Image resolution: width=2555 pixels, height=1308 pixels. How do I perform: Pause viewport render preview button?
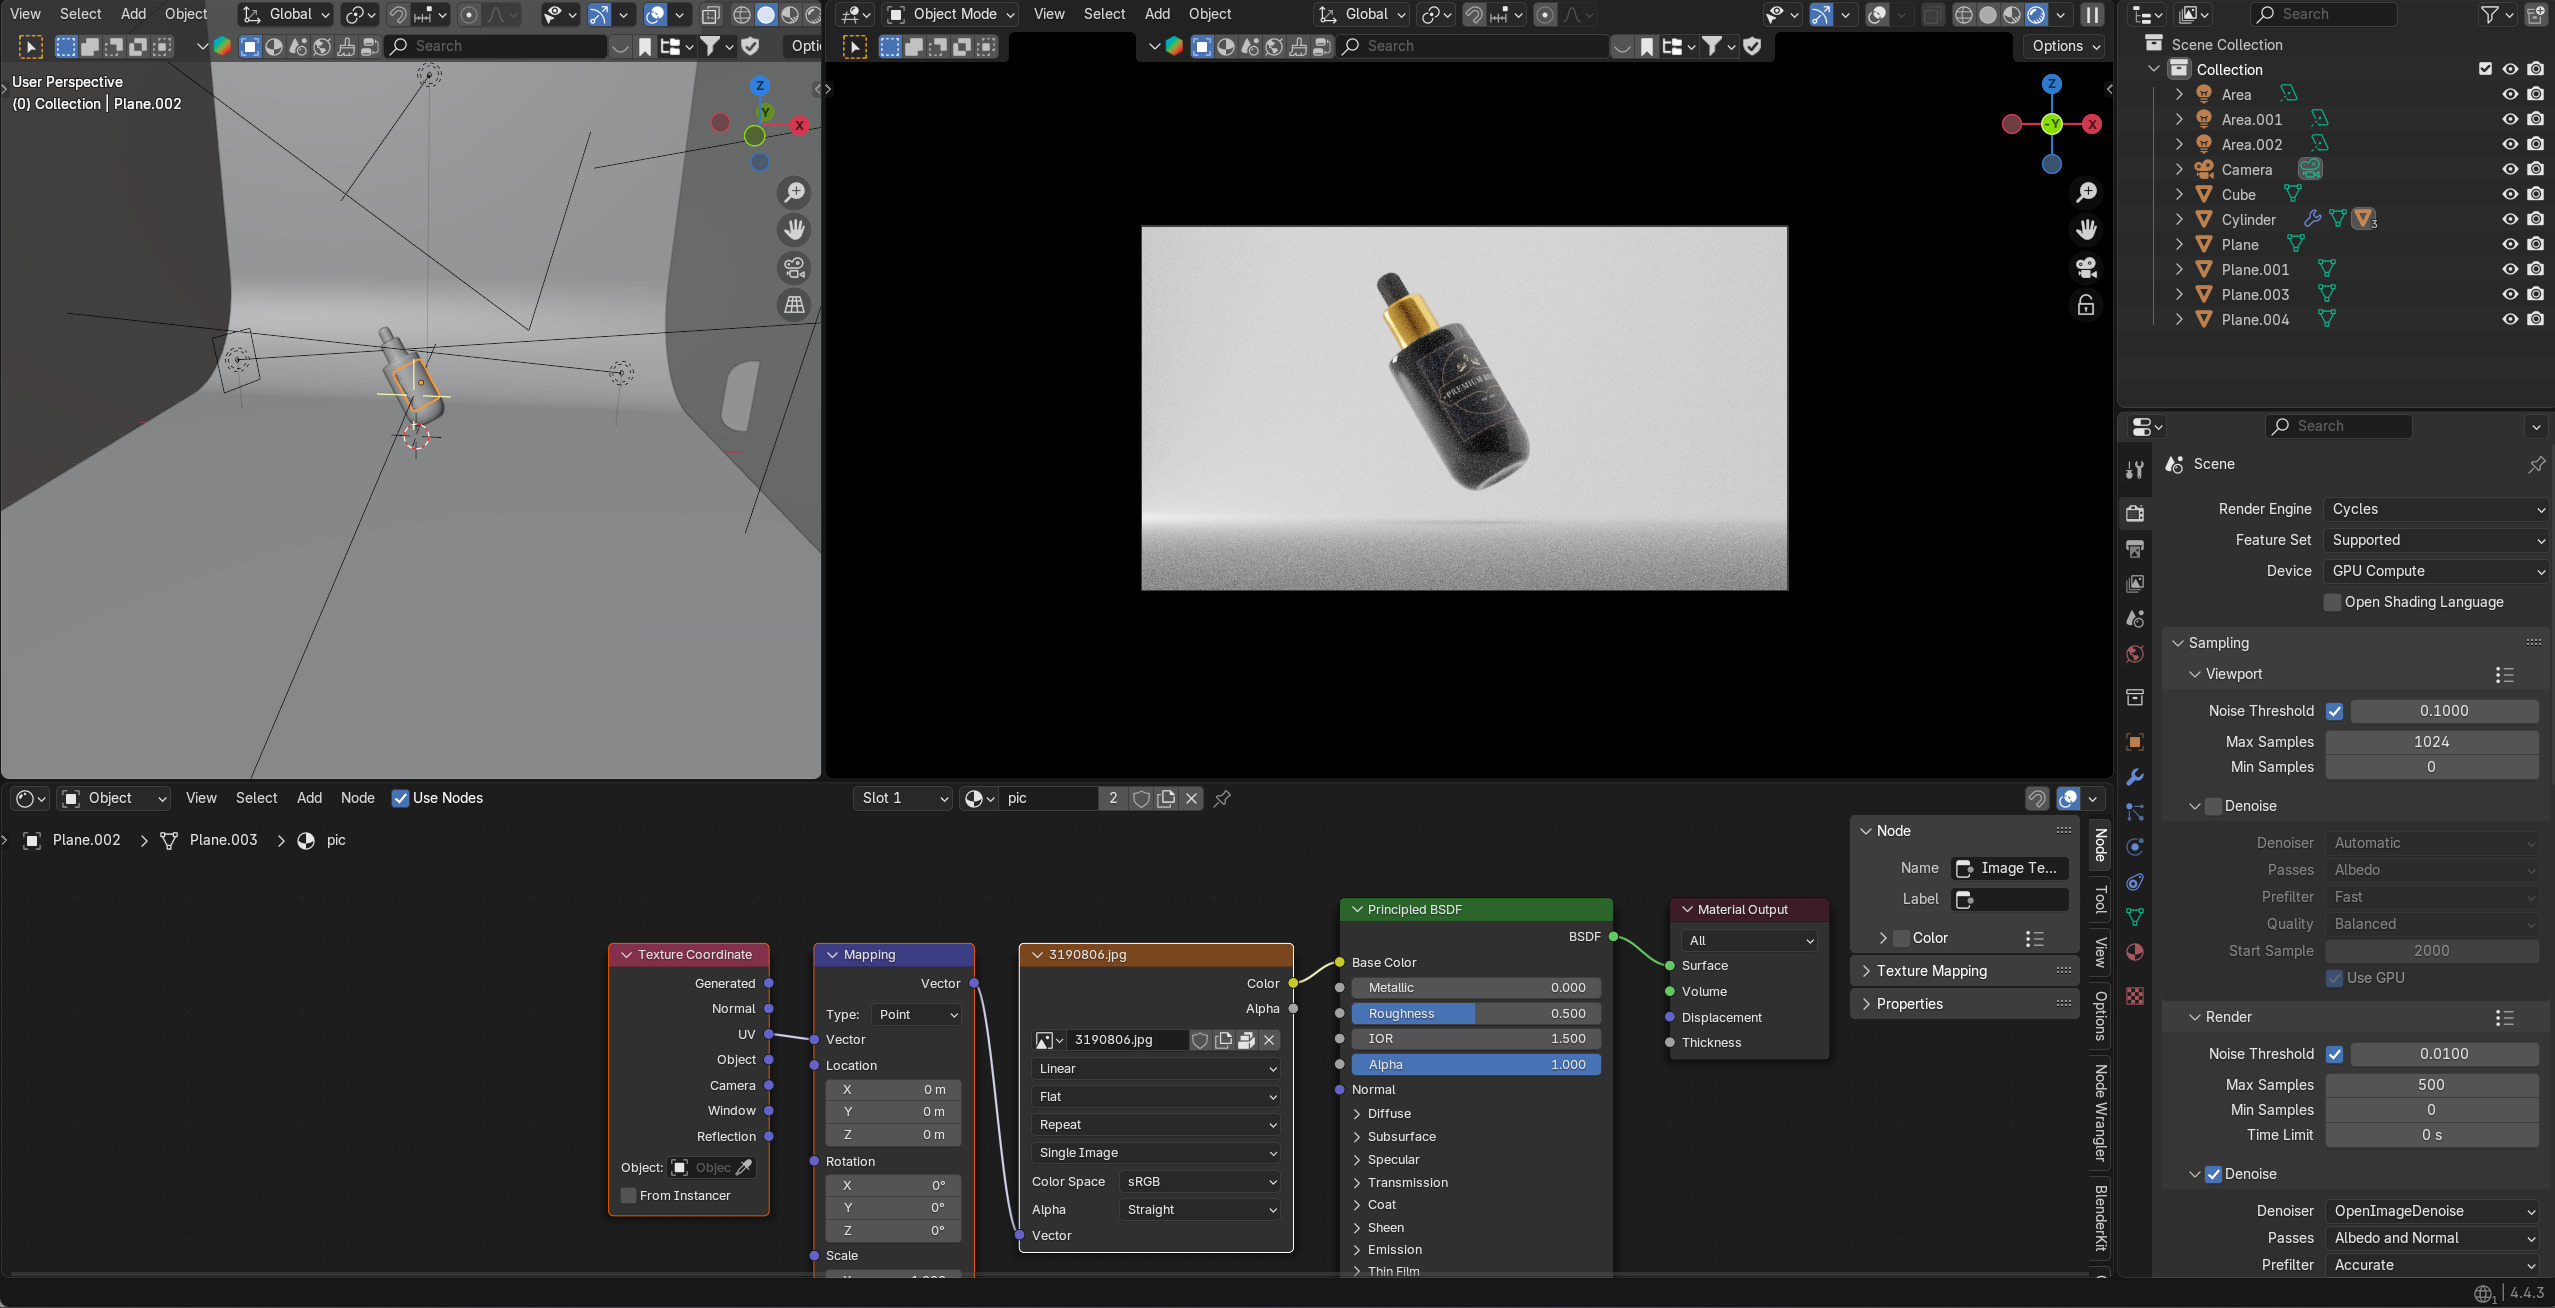tap(2092, 14)
